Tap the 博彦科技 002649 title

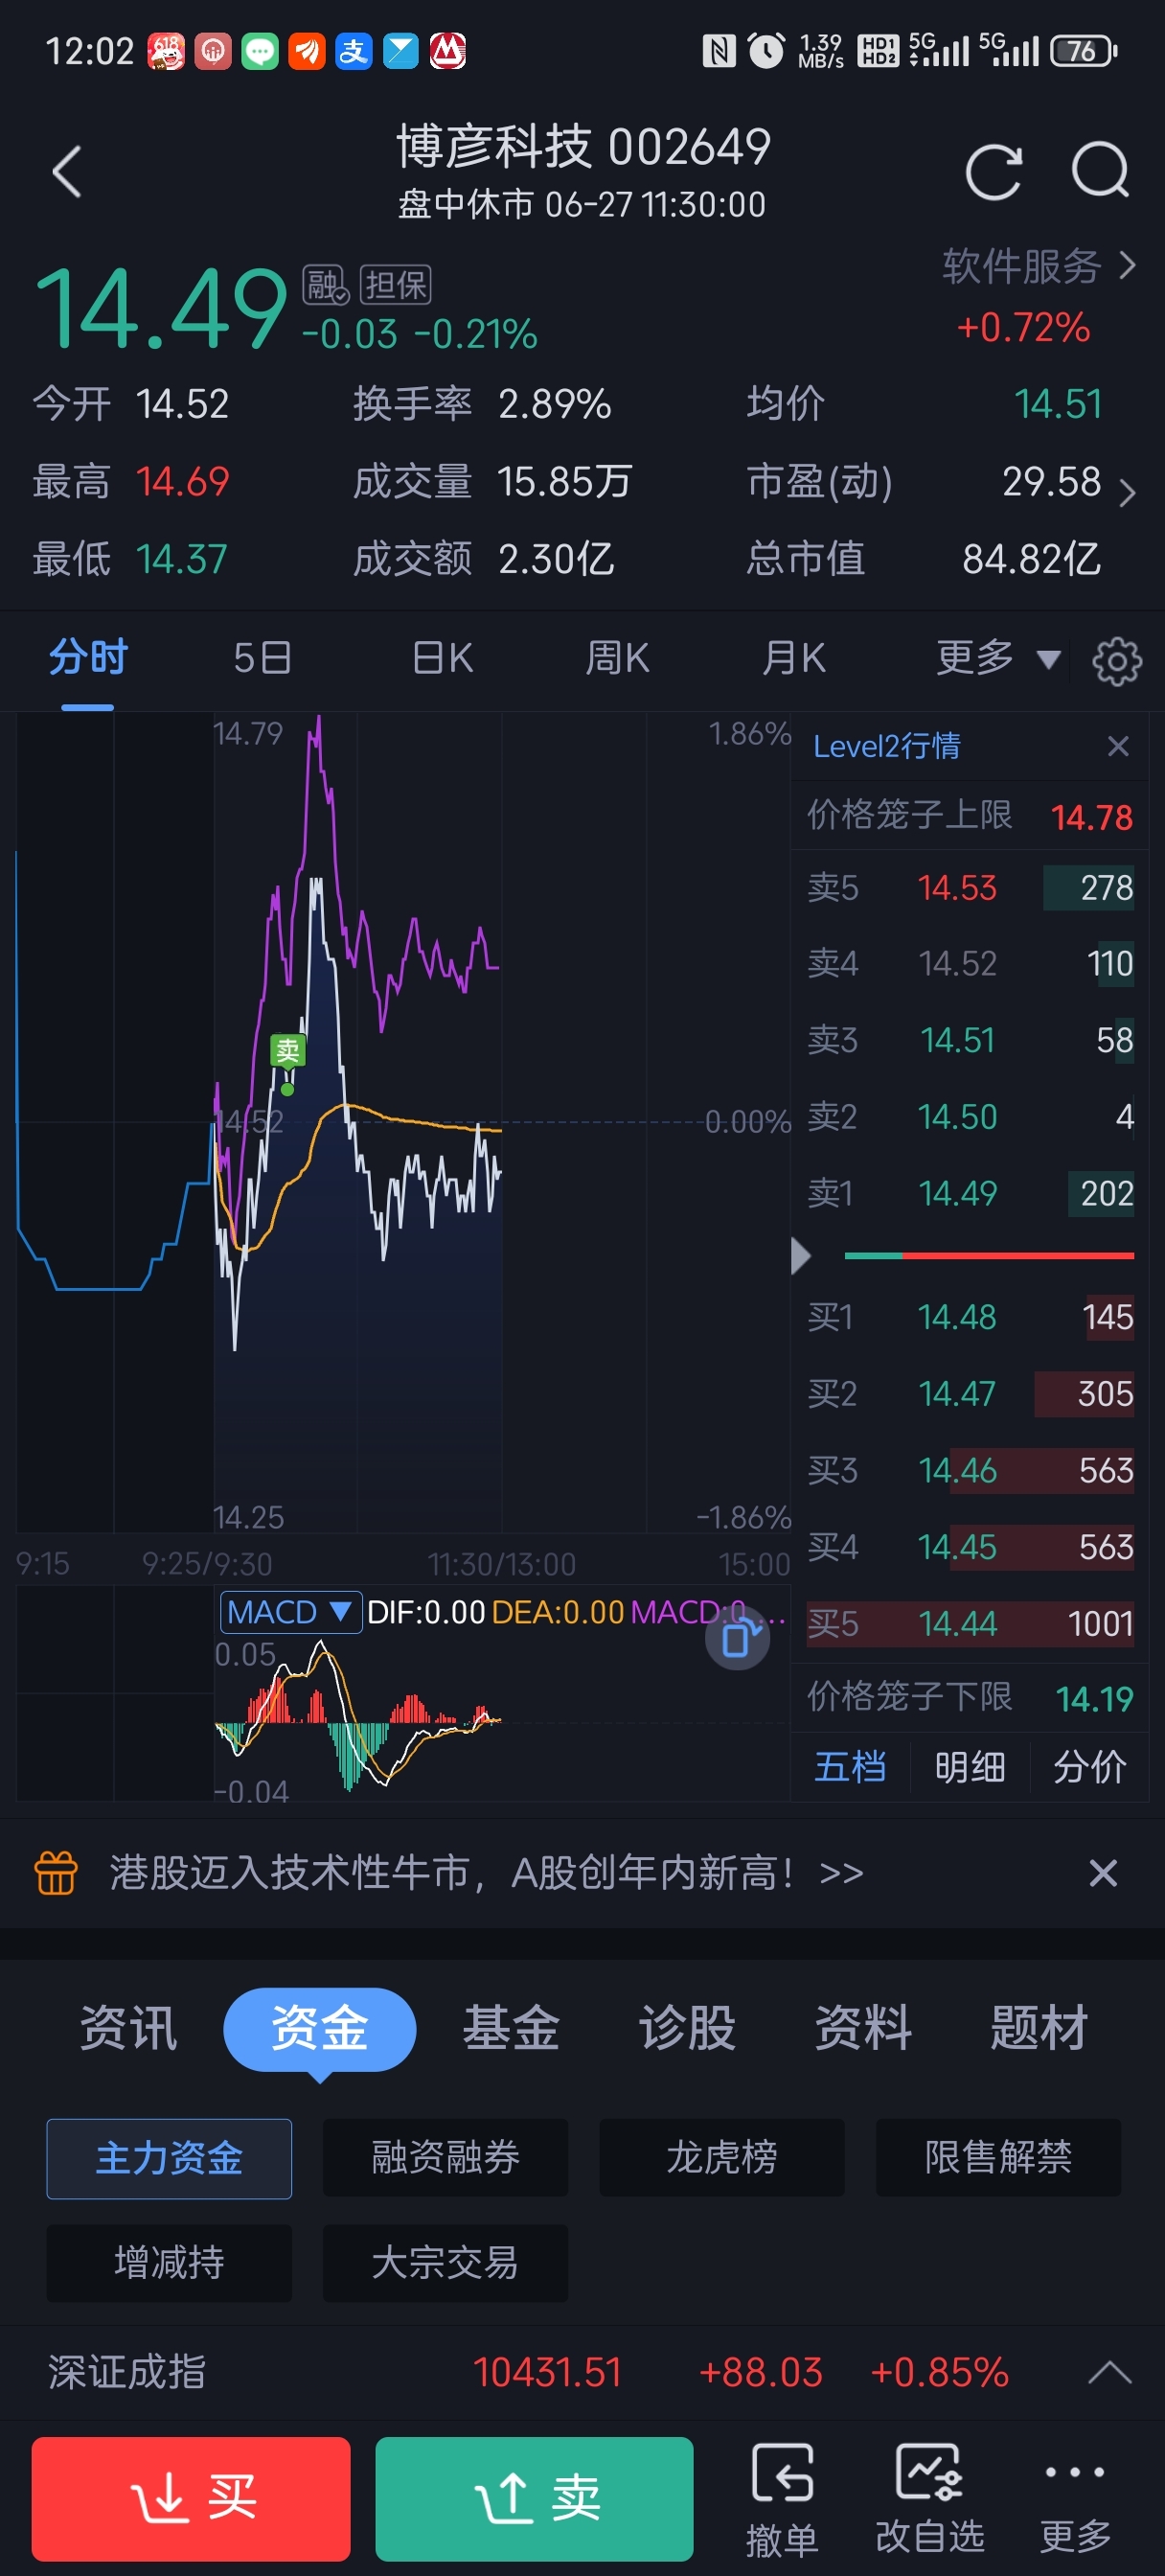pos(583,147)
